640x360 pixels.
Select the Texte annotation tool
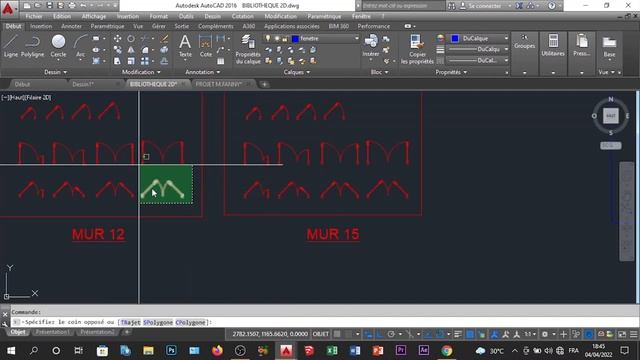click(185, 46)
